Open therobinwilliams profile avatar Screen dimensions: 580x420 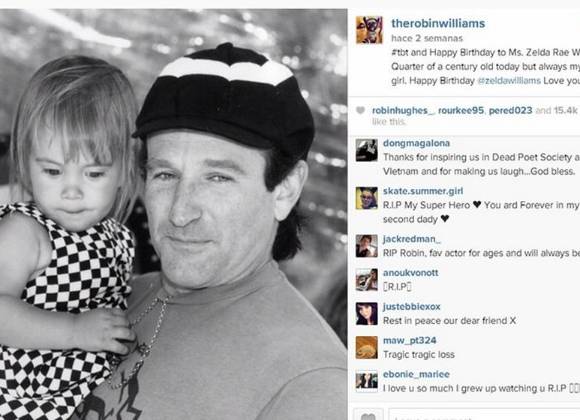pyautogui.click(x=369, y=30)
